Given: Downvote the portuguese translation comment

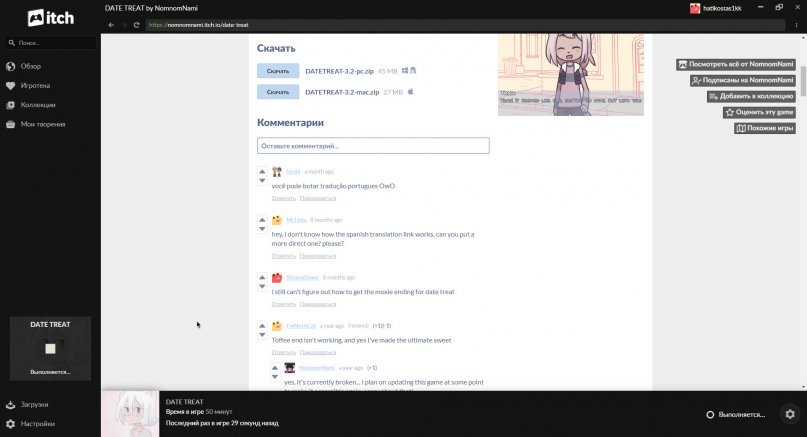Looking at the screenshot, I should (262, 181).
